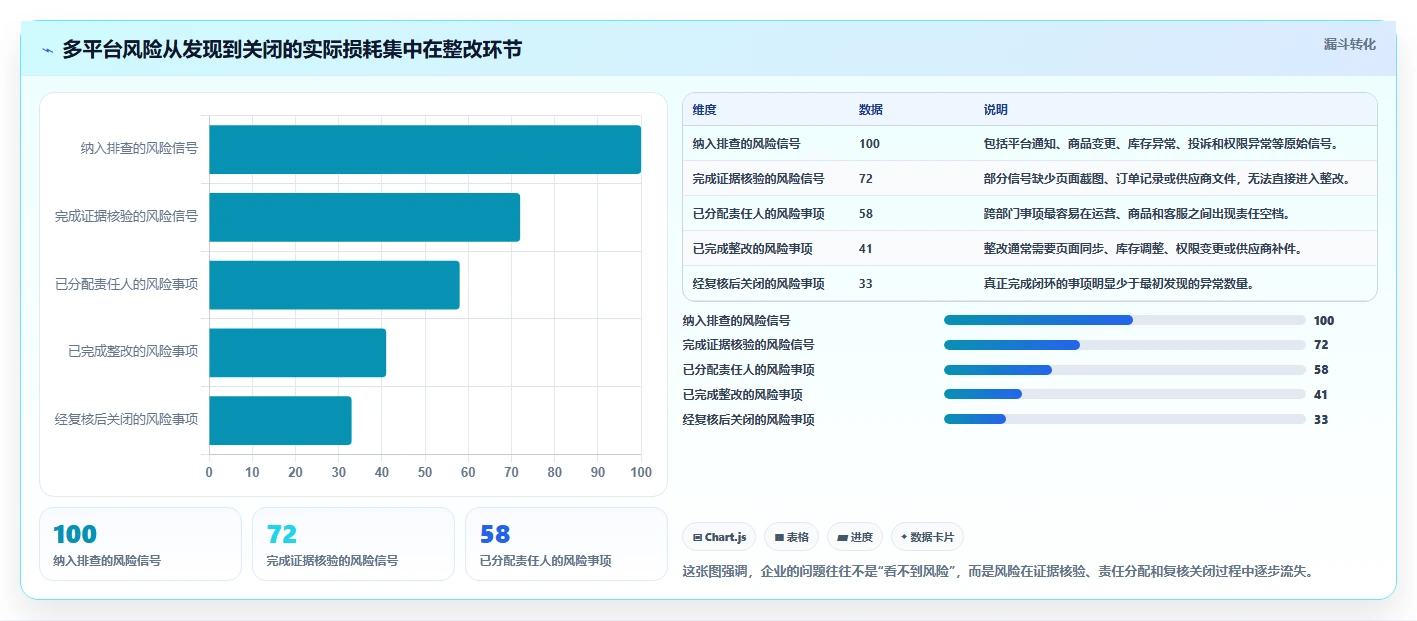Image resolution: width=1417 pixels, height=621 pixels.
Task: Click table cell 纳入排查的风险信号
Action: [x=746, y=144]
